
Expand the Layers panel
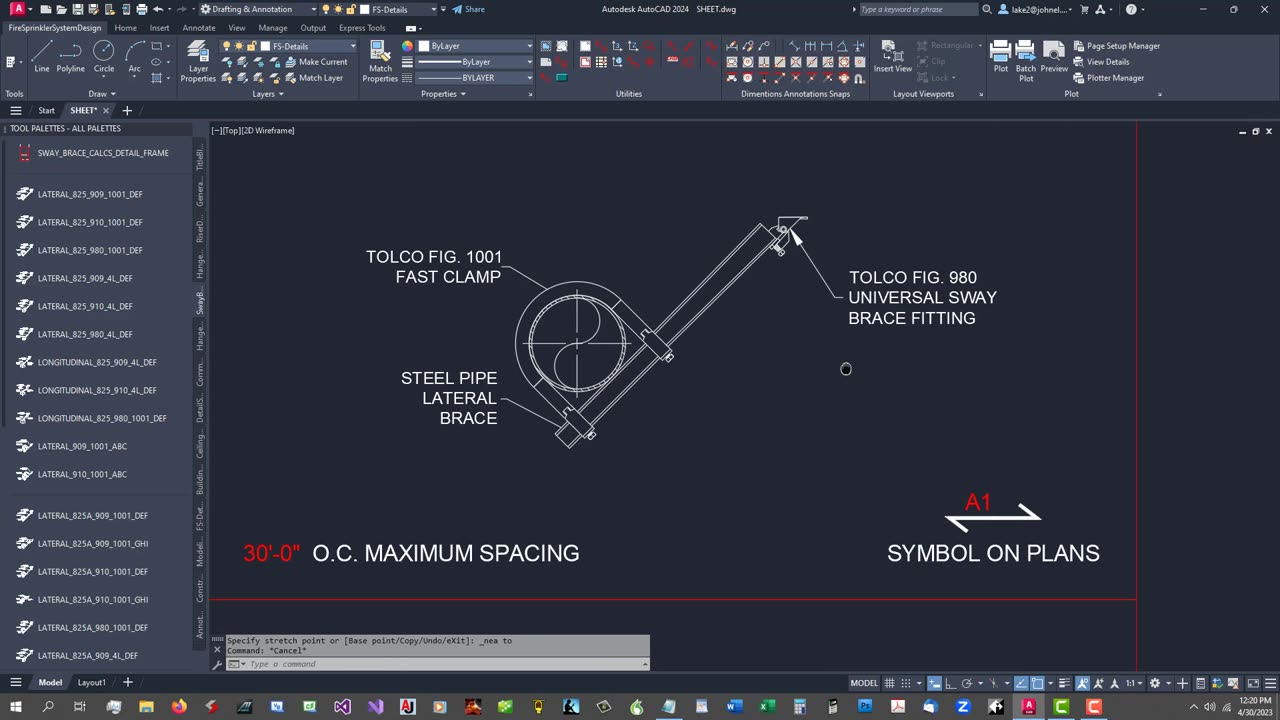point(268,94)
